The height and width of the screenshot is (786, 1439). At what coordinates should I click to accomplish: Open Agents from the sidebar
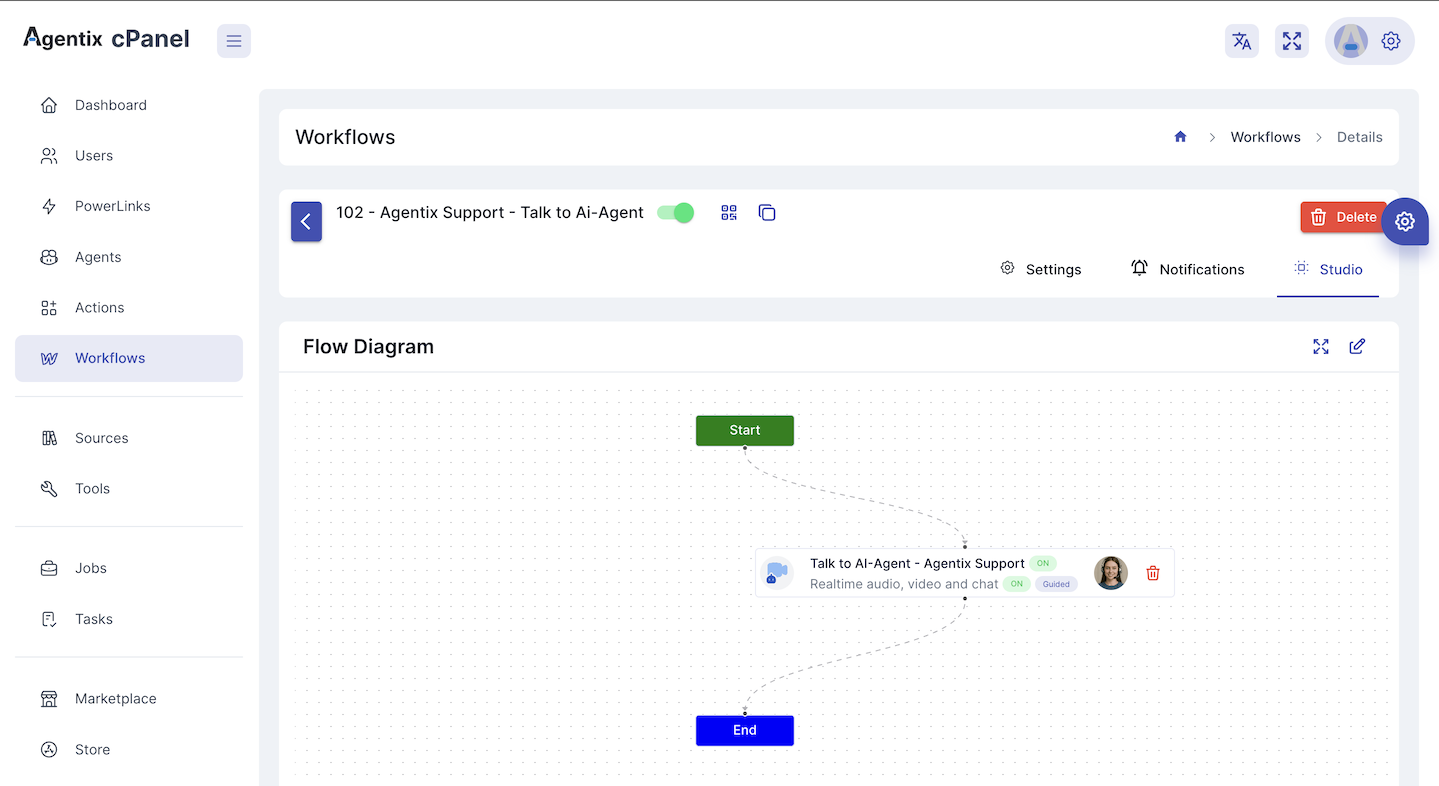click(x=97, y=257)
